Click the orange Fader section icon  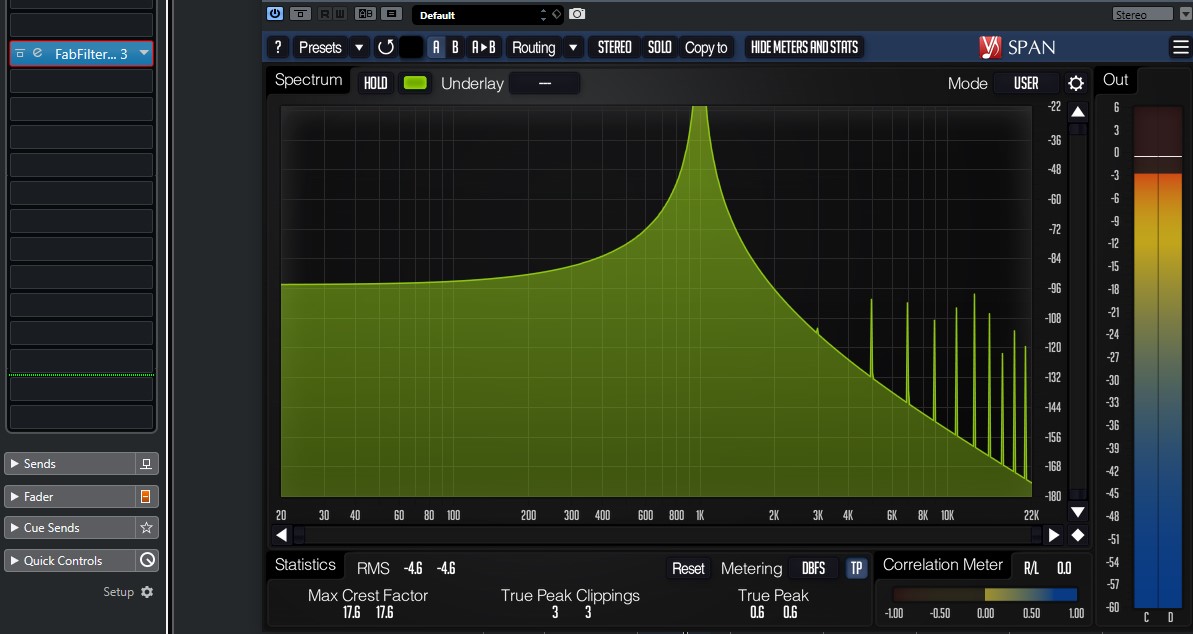(145, 496)
